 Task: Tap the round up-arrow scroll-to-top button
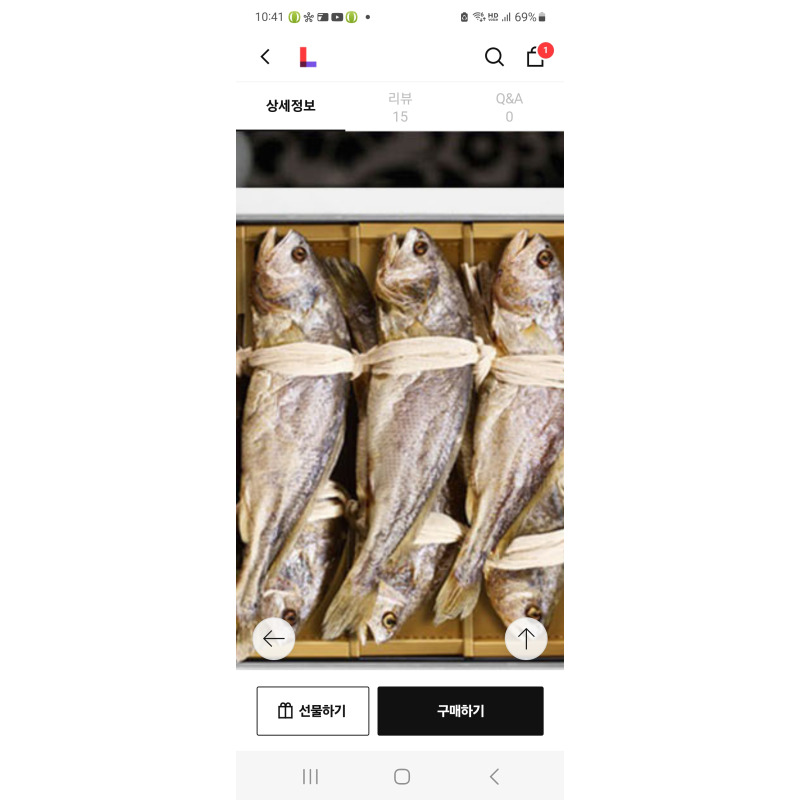526,638
